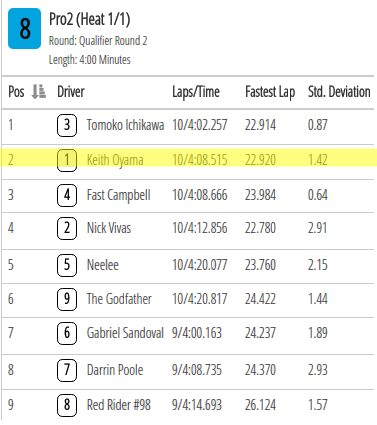Viewport: 377px width, 425px height.
Task: Sort by the Driver column header
Action: [x=71, y=92]
